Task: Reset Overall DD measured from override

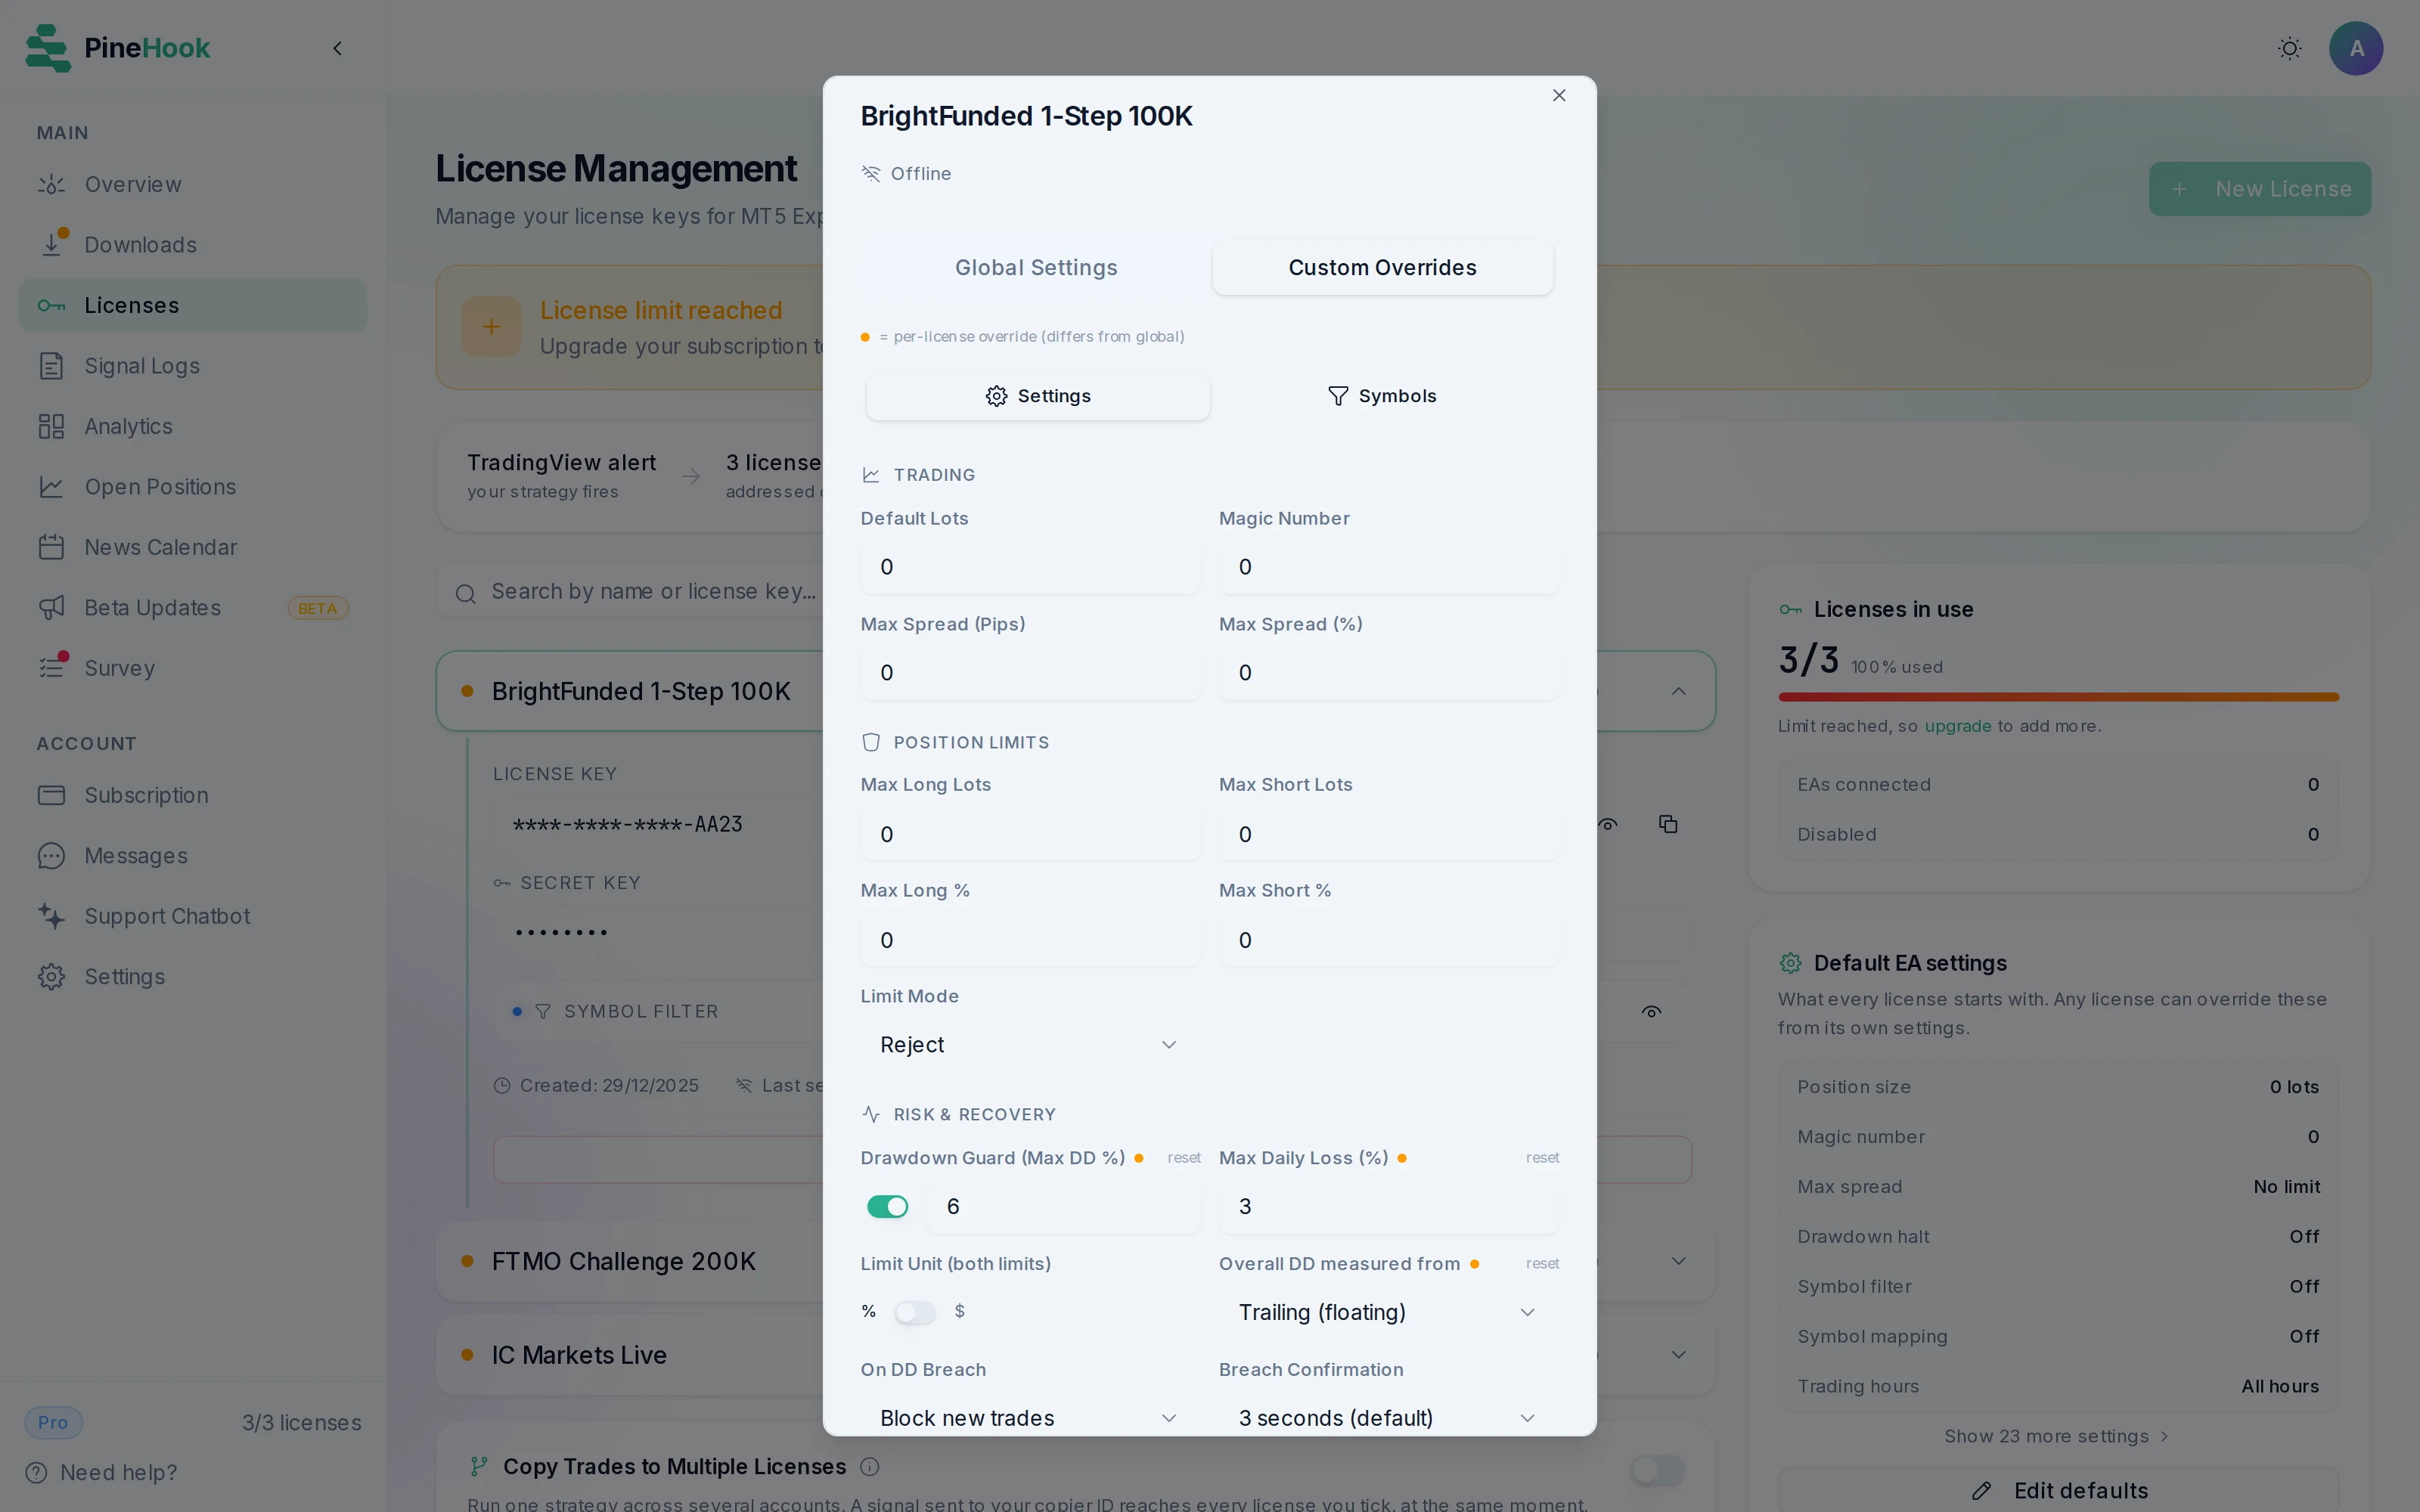Action: tap(1542, 1264)
